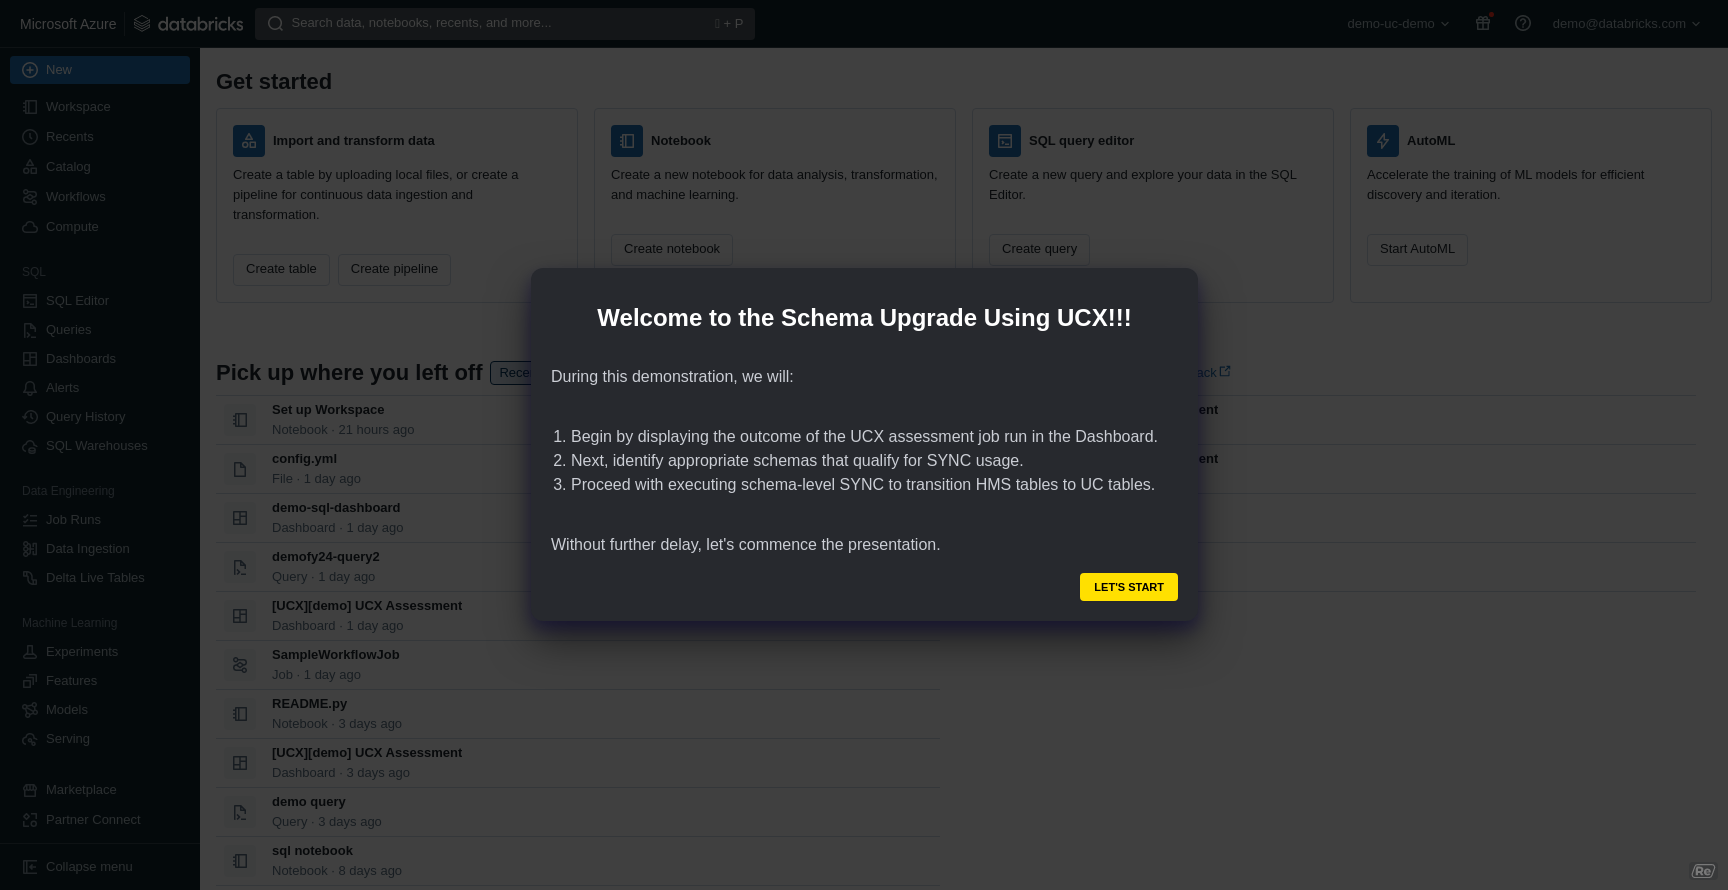Open Compute cloud icon in sidebar

pyautogui.click(x=30, y=227)
